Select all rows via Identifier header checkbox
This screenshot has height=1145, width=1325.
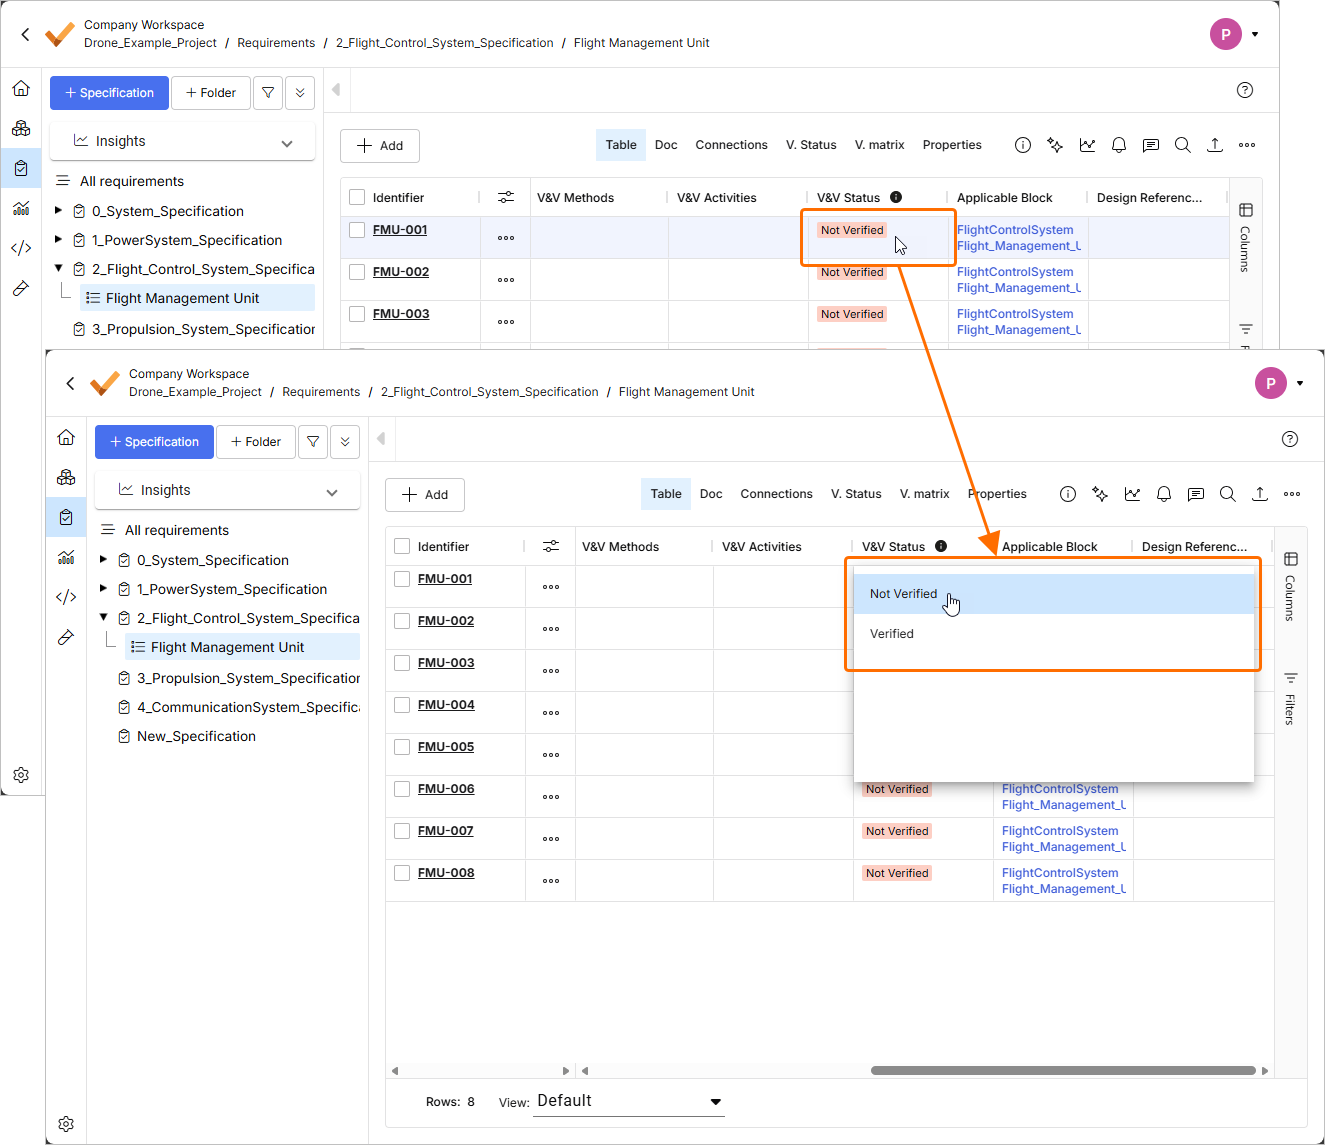click(x=402, y=546)
